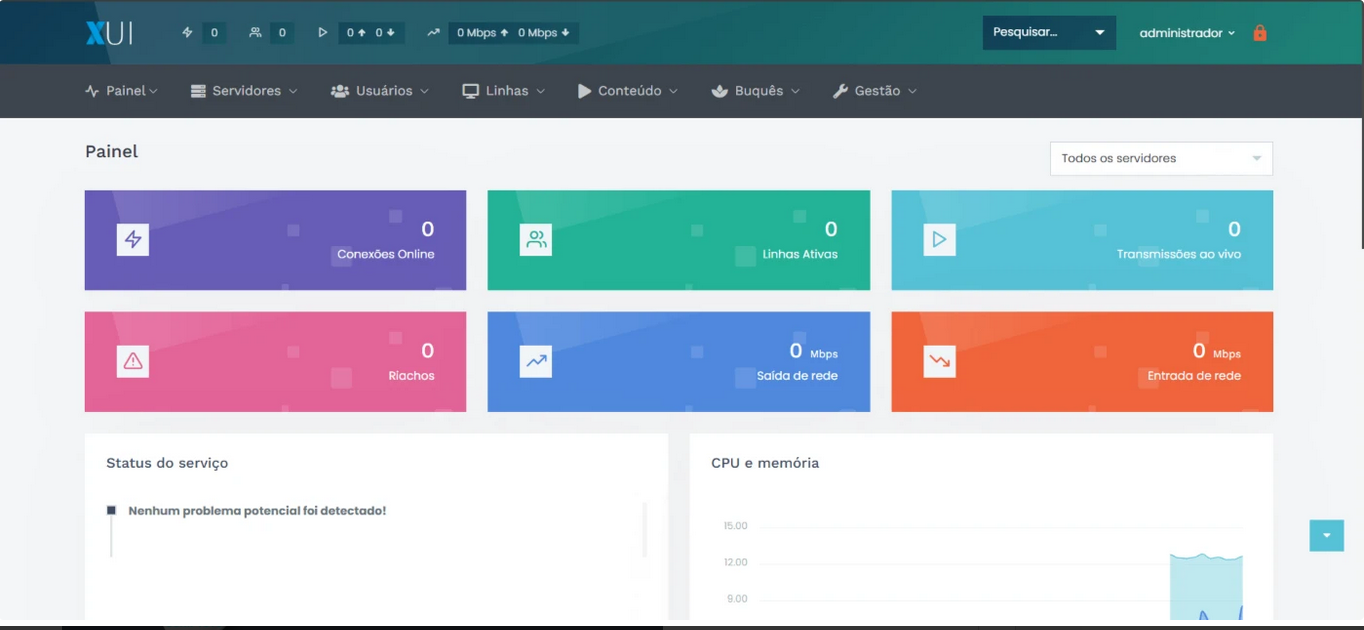Image resolution: width=1364 pixels, height=630 pixels.
Task: Click the play streams icon in header
Action: (x=322, y=33)
